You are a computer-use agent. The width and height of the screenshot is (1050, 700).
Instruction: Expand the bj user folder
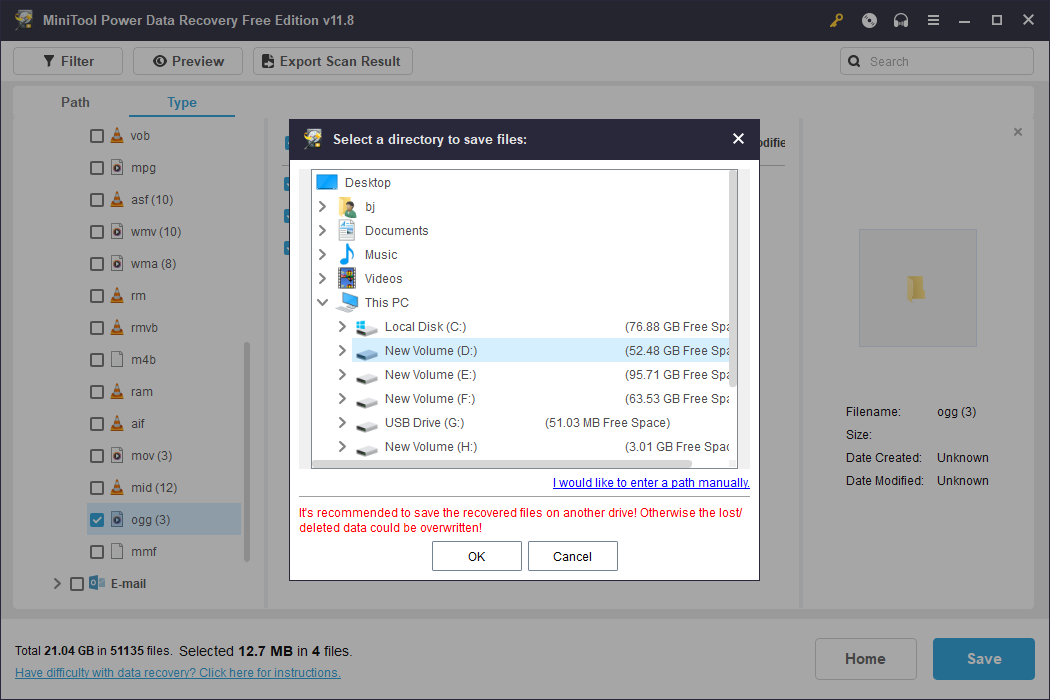click(322, 206)
